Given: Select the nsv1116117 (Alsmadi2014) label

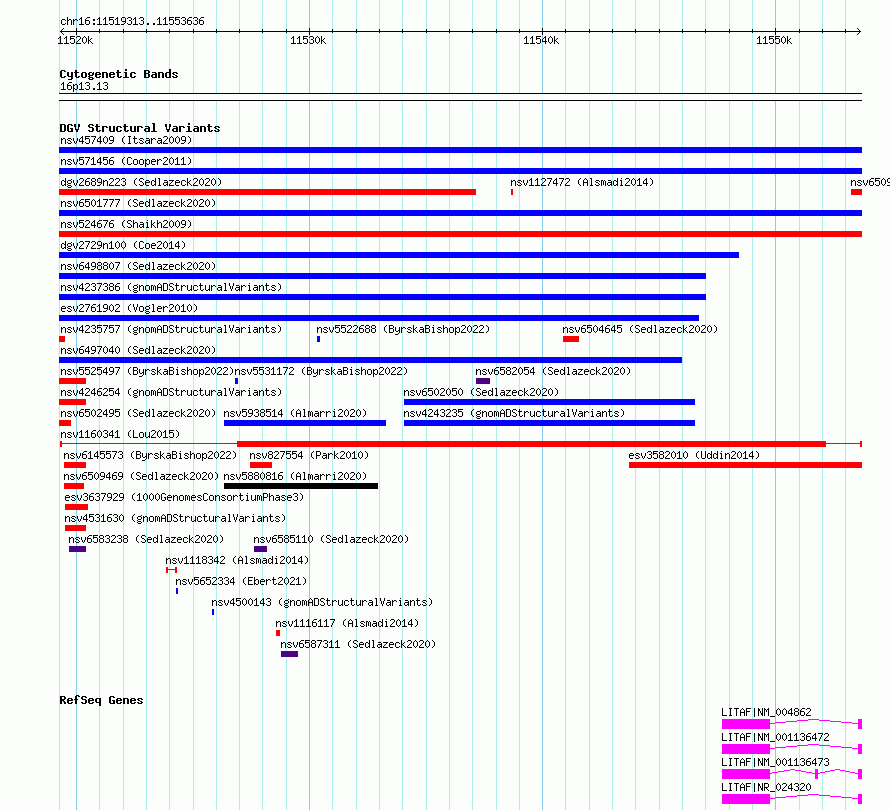Looking at the screenshot, I should pos(347,623).
